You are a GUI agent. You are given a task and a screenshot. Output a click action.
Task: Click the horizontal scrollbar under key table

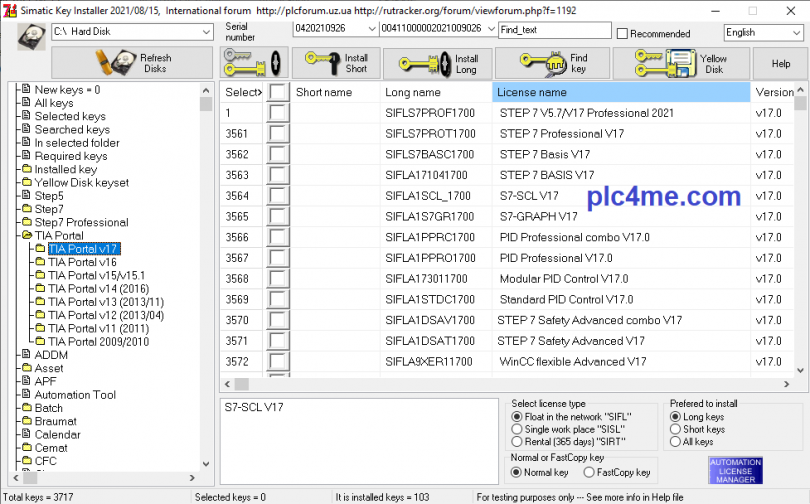[x=500, y=384]
